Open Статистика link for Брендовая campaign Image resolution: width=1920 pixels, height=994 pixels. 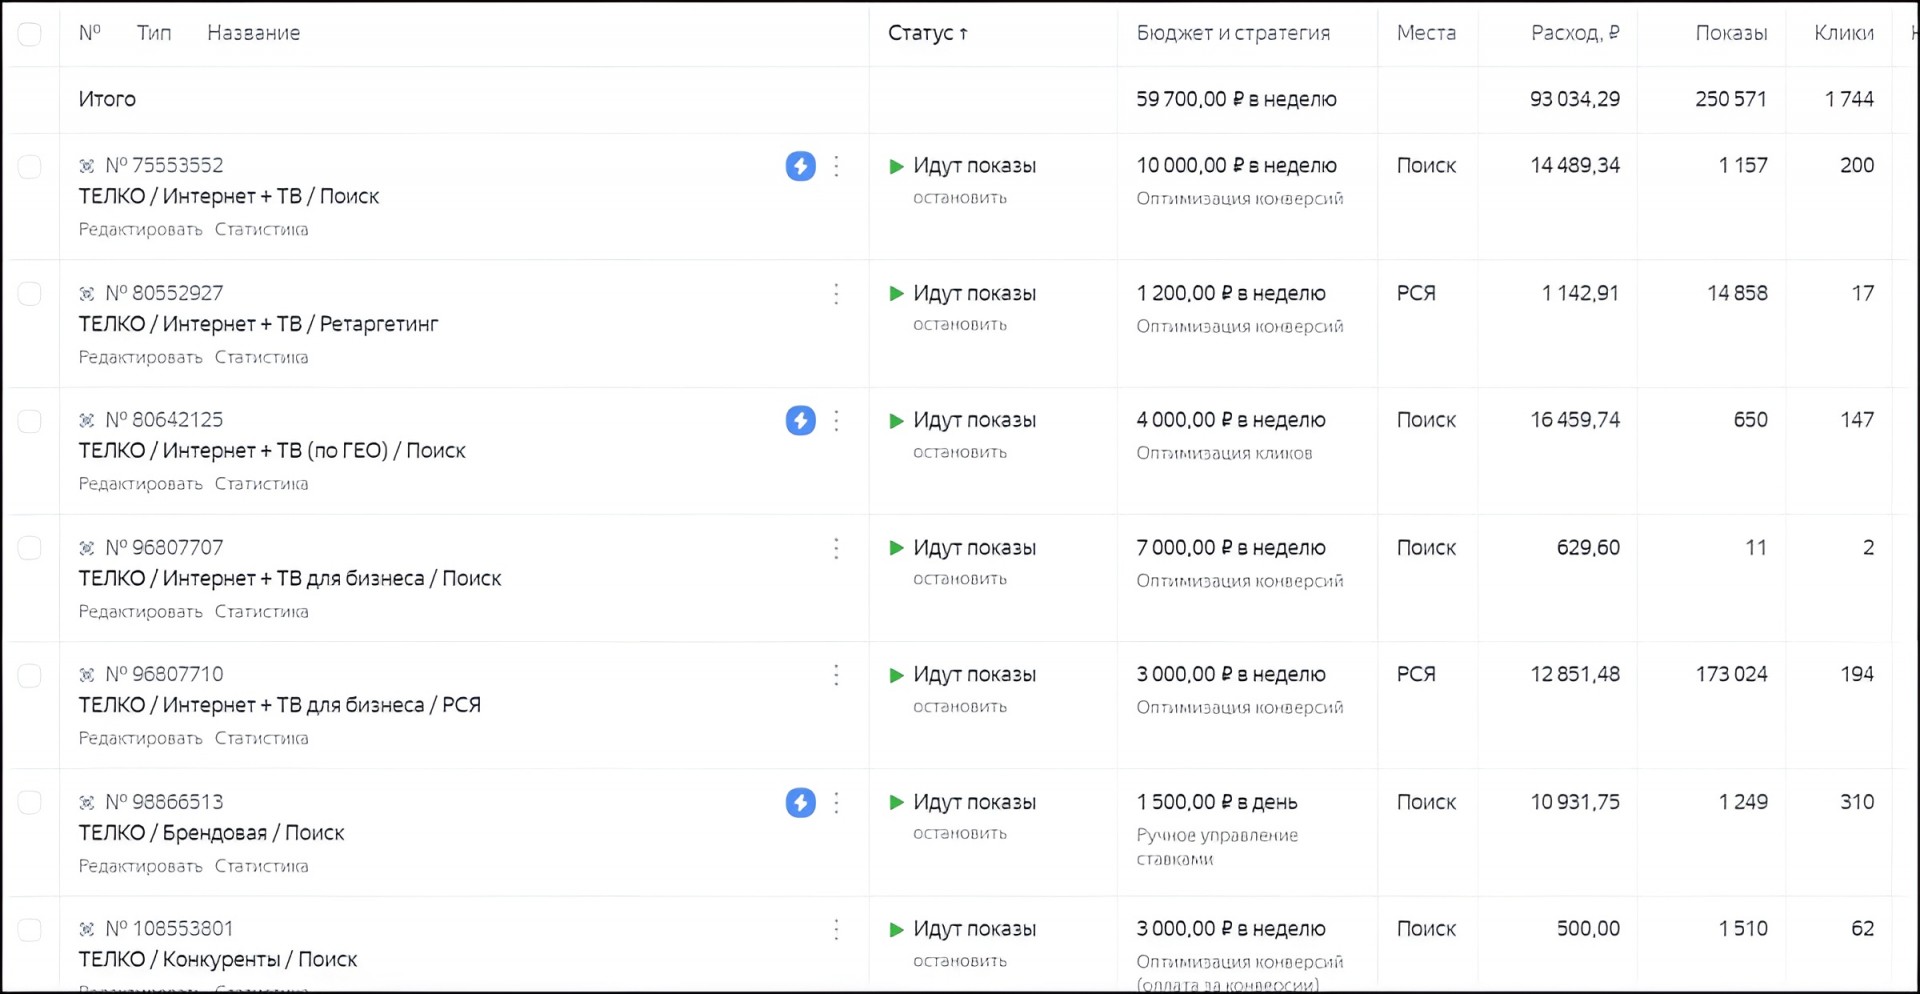point(261,866)
